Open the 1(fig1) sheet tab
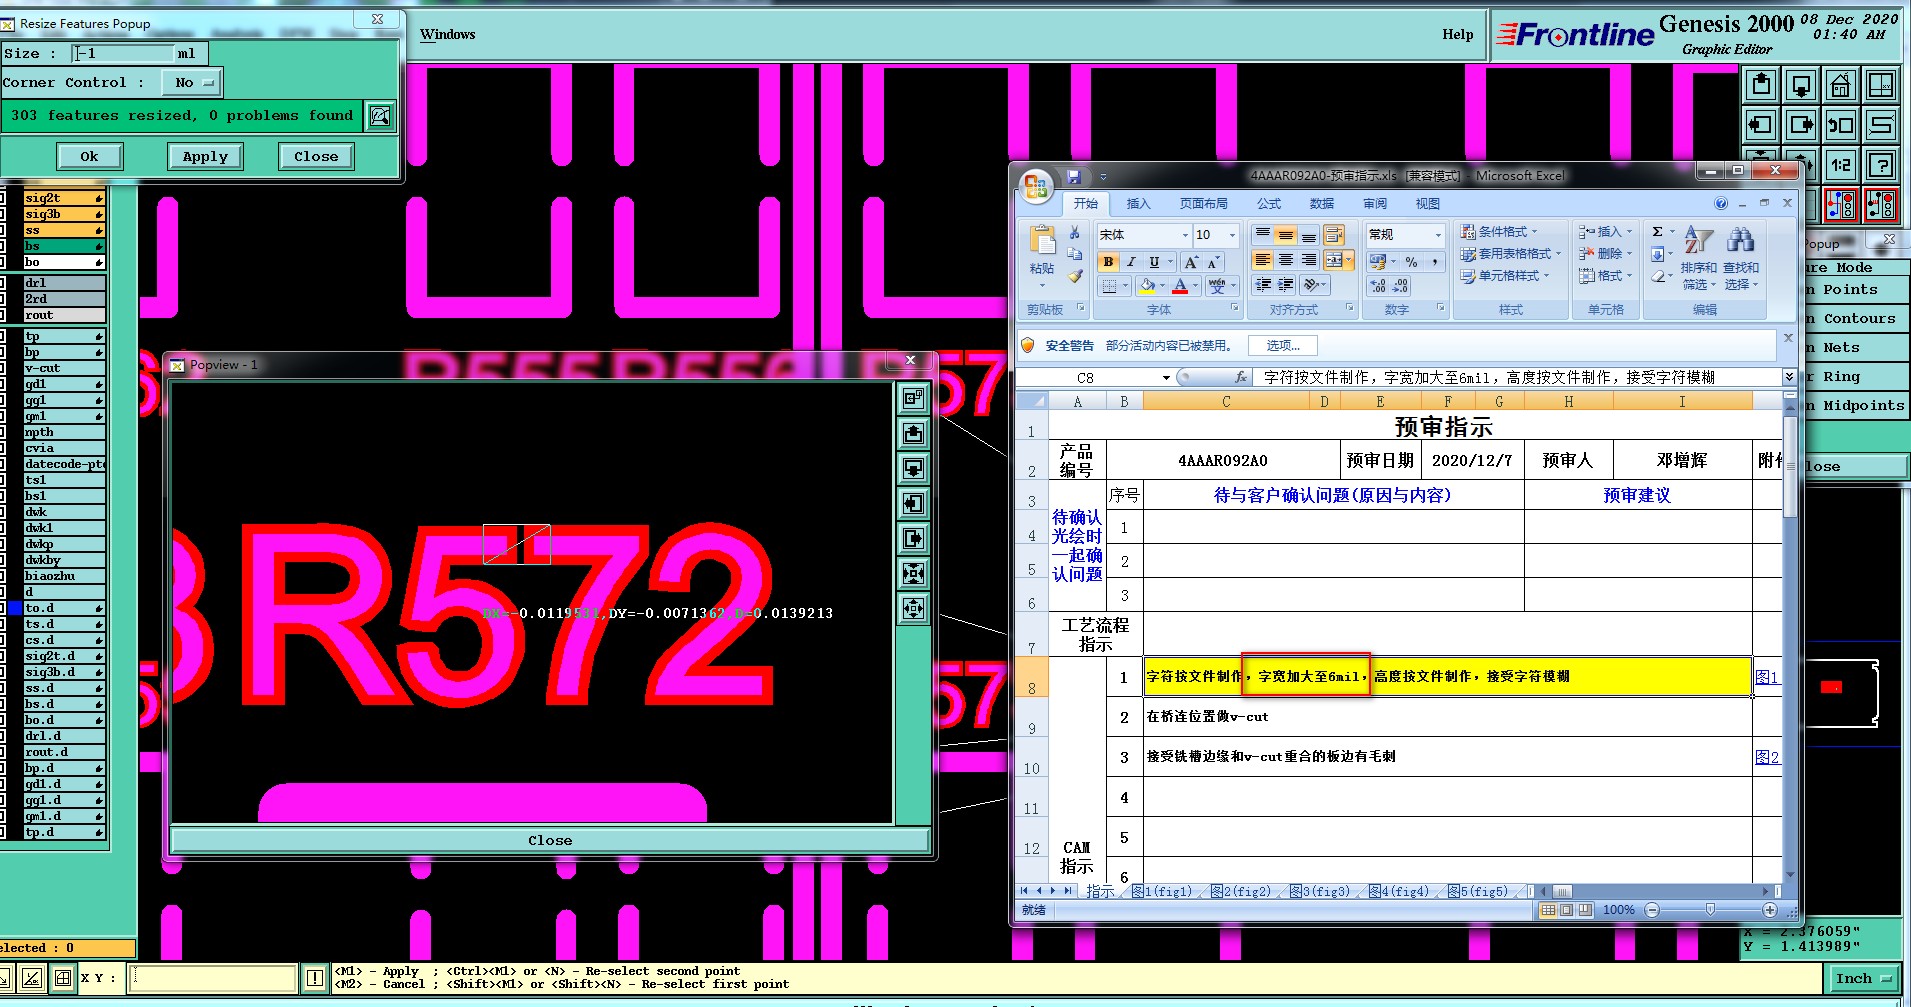The width and height of the screenshot is (1911, 1007). (1162, 891)
